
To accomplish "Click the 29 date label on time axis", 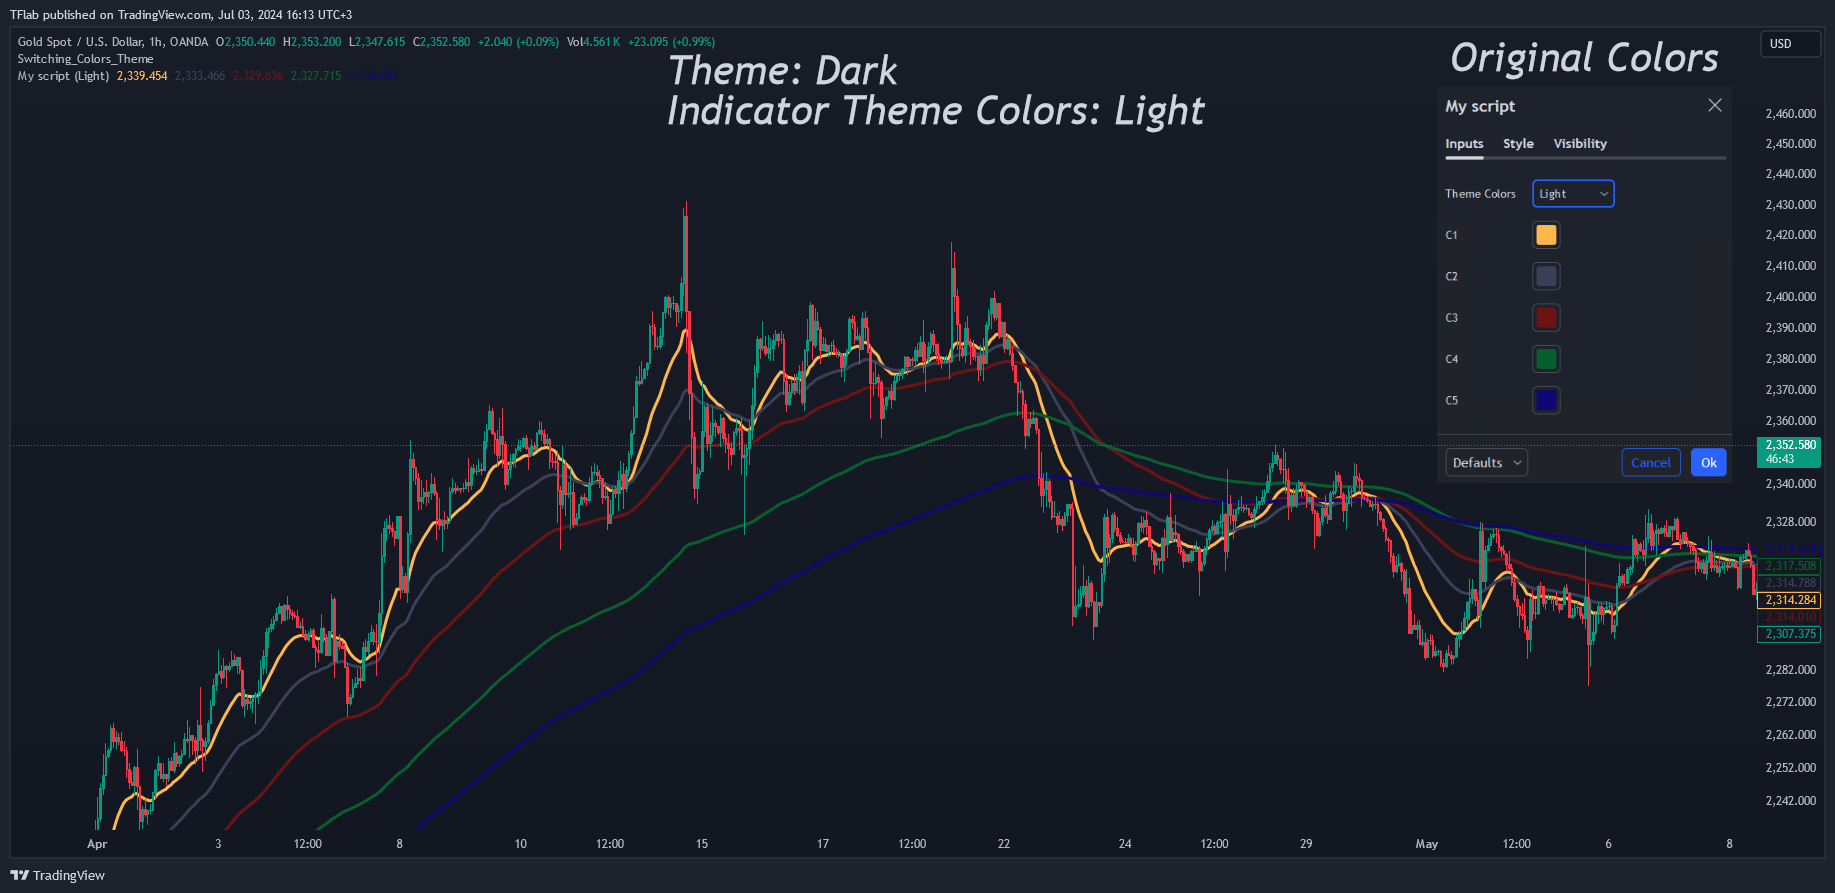I will [1306, 844].
